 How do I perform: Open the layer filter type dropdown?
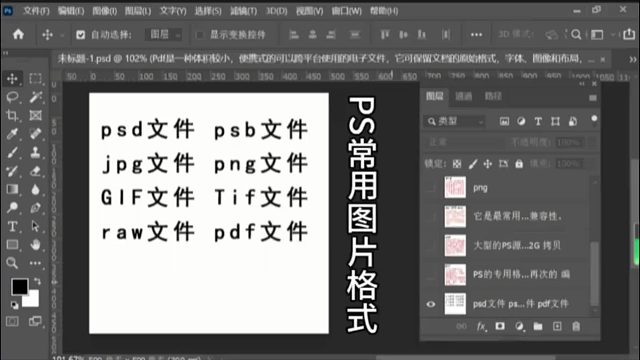455,121
